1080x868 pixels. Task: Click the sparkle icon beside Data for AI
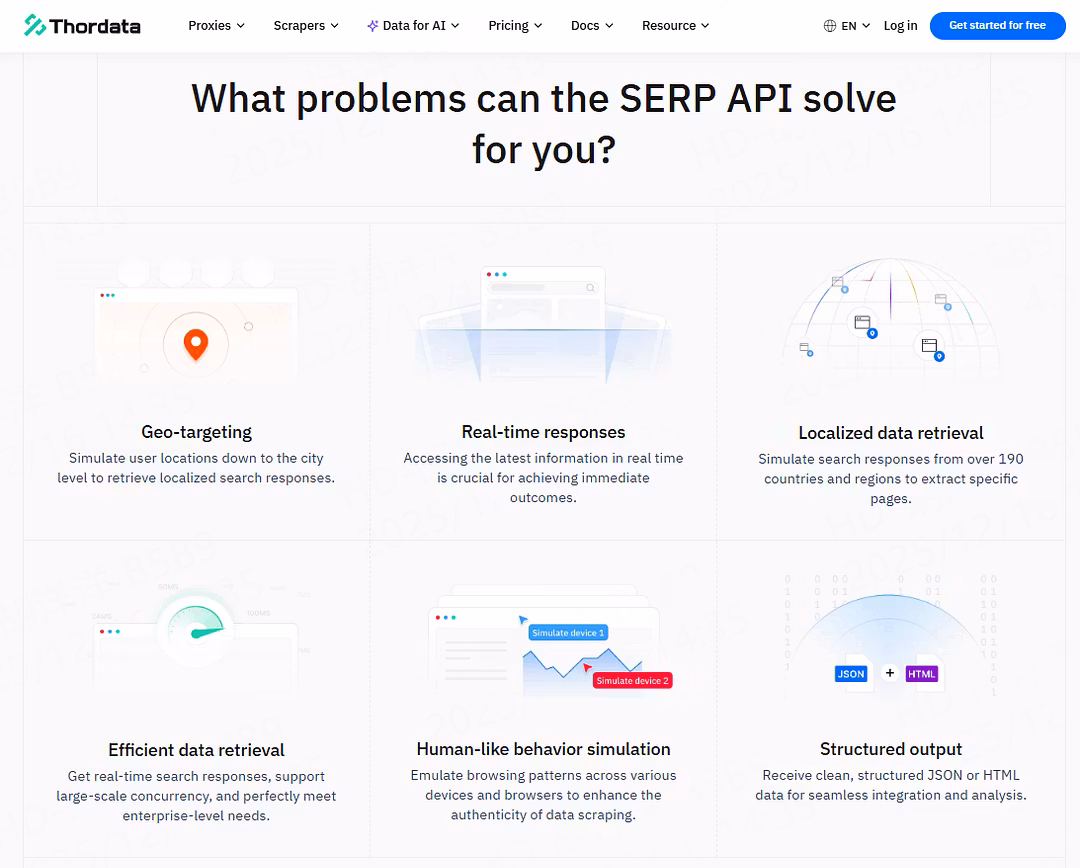click(372, 26)
